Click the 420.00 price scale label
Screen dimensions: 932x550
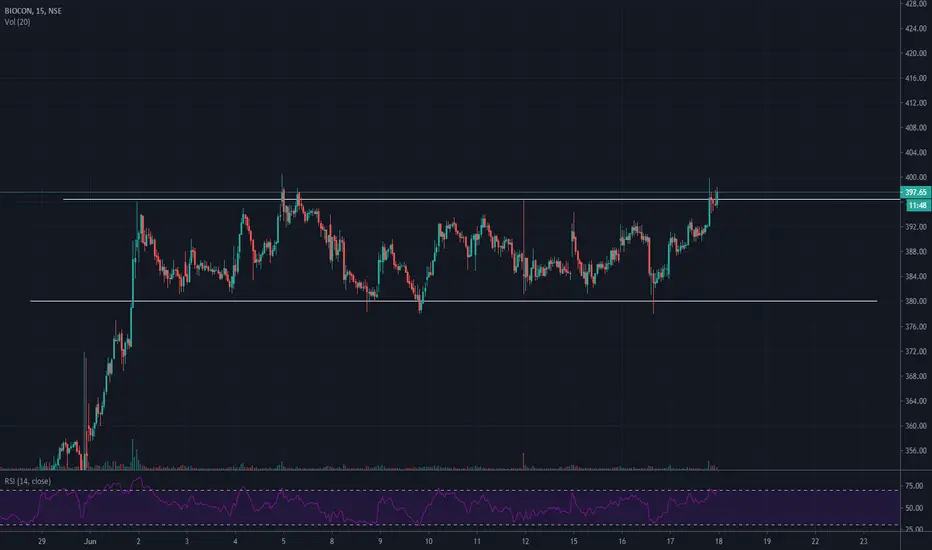click(916, 53)
